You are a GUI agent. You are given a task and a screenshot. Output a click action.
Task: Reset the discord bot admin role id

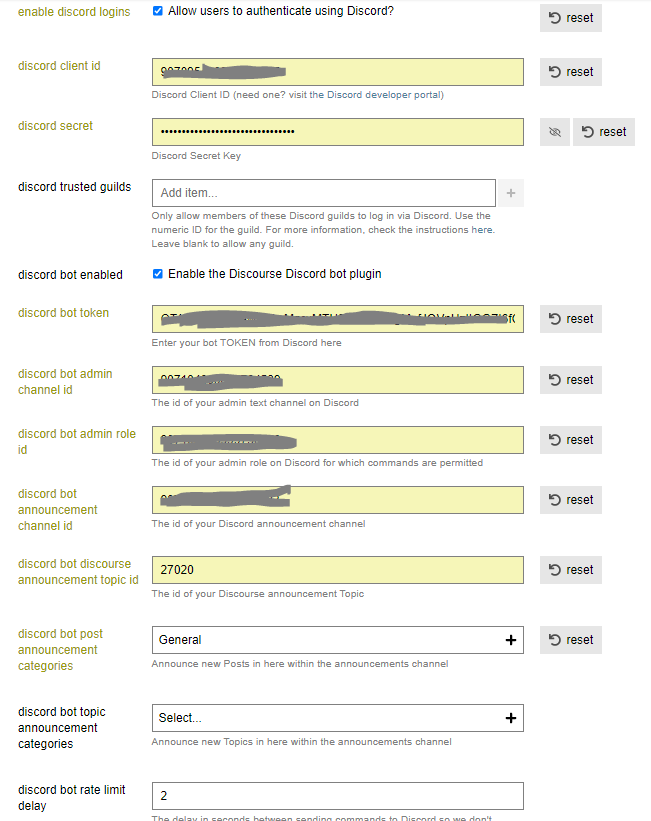click(570, 440)
